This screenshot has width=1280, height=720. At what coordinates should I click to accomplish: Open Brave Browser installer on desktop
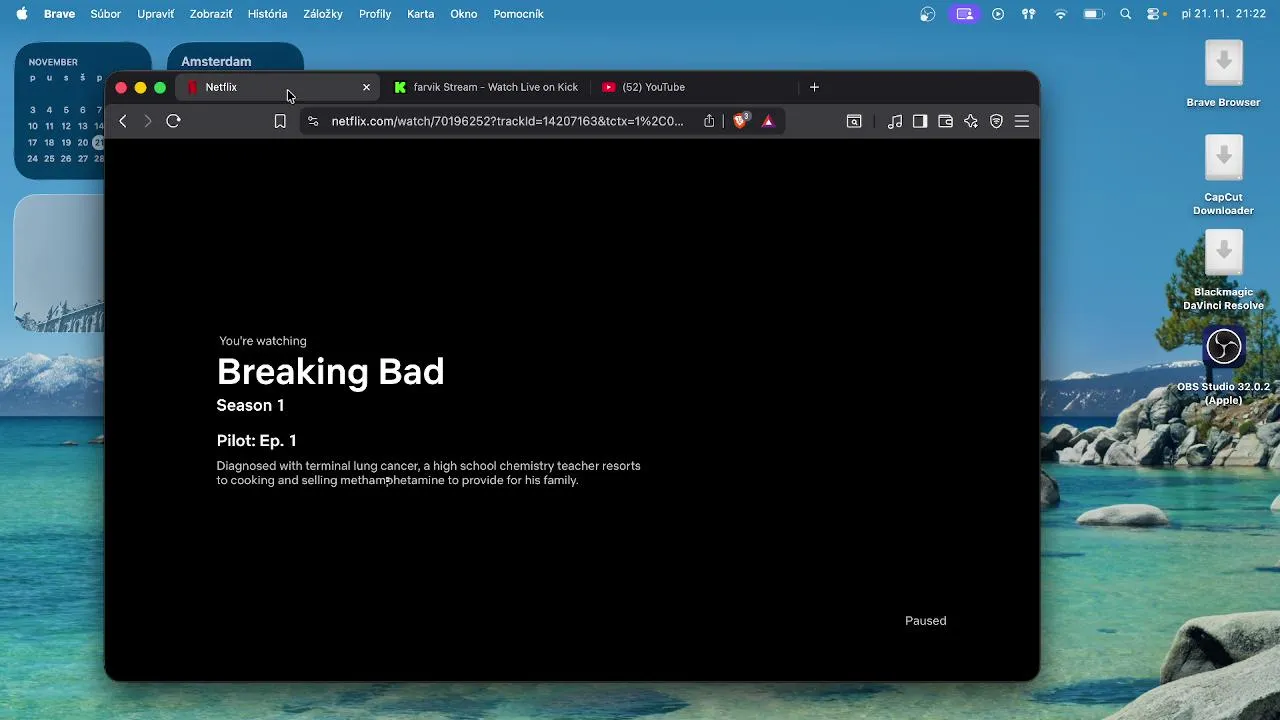point(1223,73)
